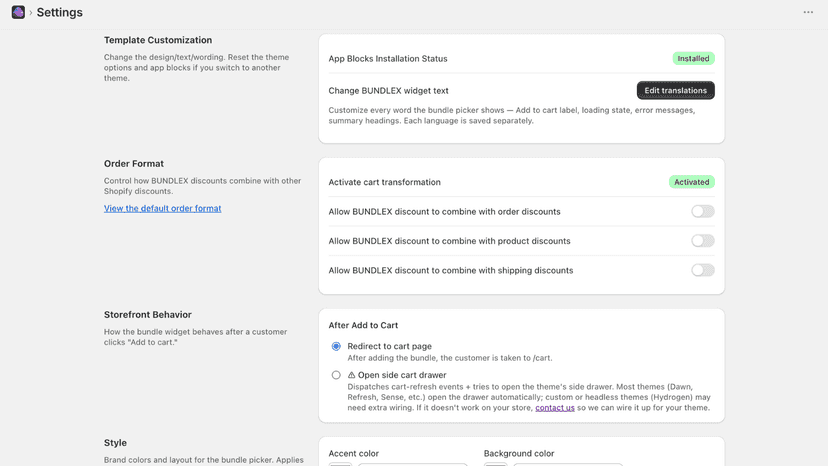Click the Style section heading

[115, 443]
